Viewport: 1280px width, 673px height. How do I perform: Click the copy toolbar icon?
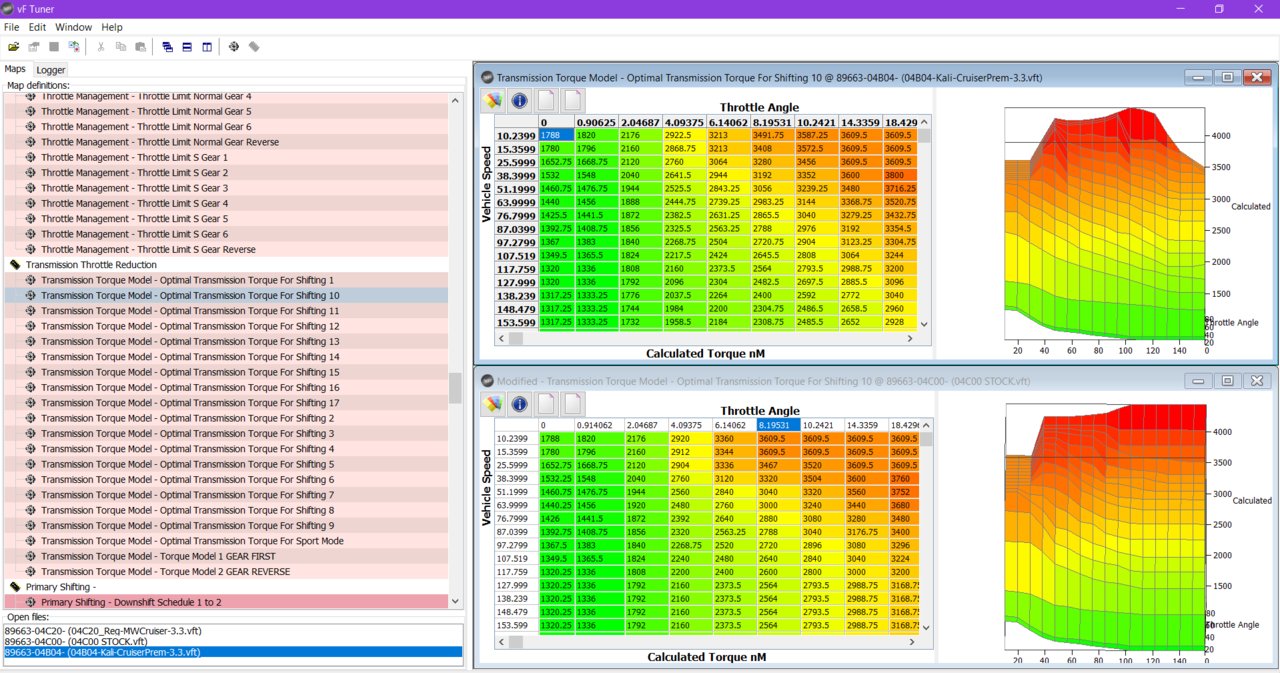click(121, 47)
